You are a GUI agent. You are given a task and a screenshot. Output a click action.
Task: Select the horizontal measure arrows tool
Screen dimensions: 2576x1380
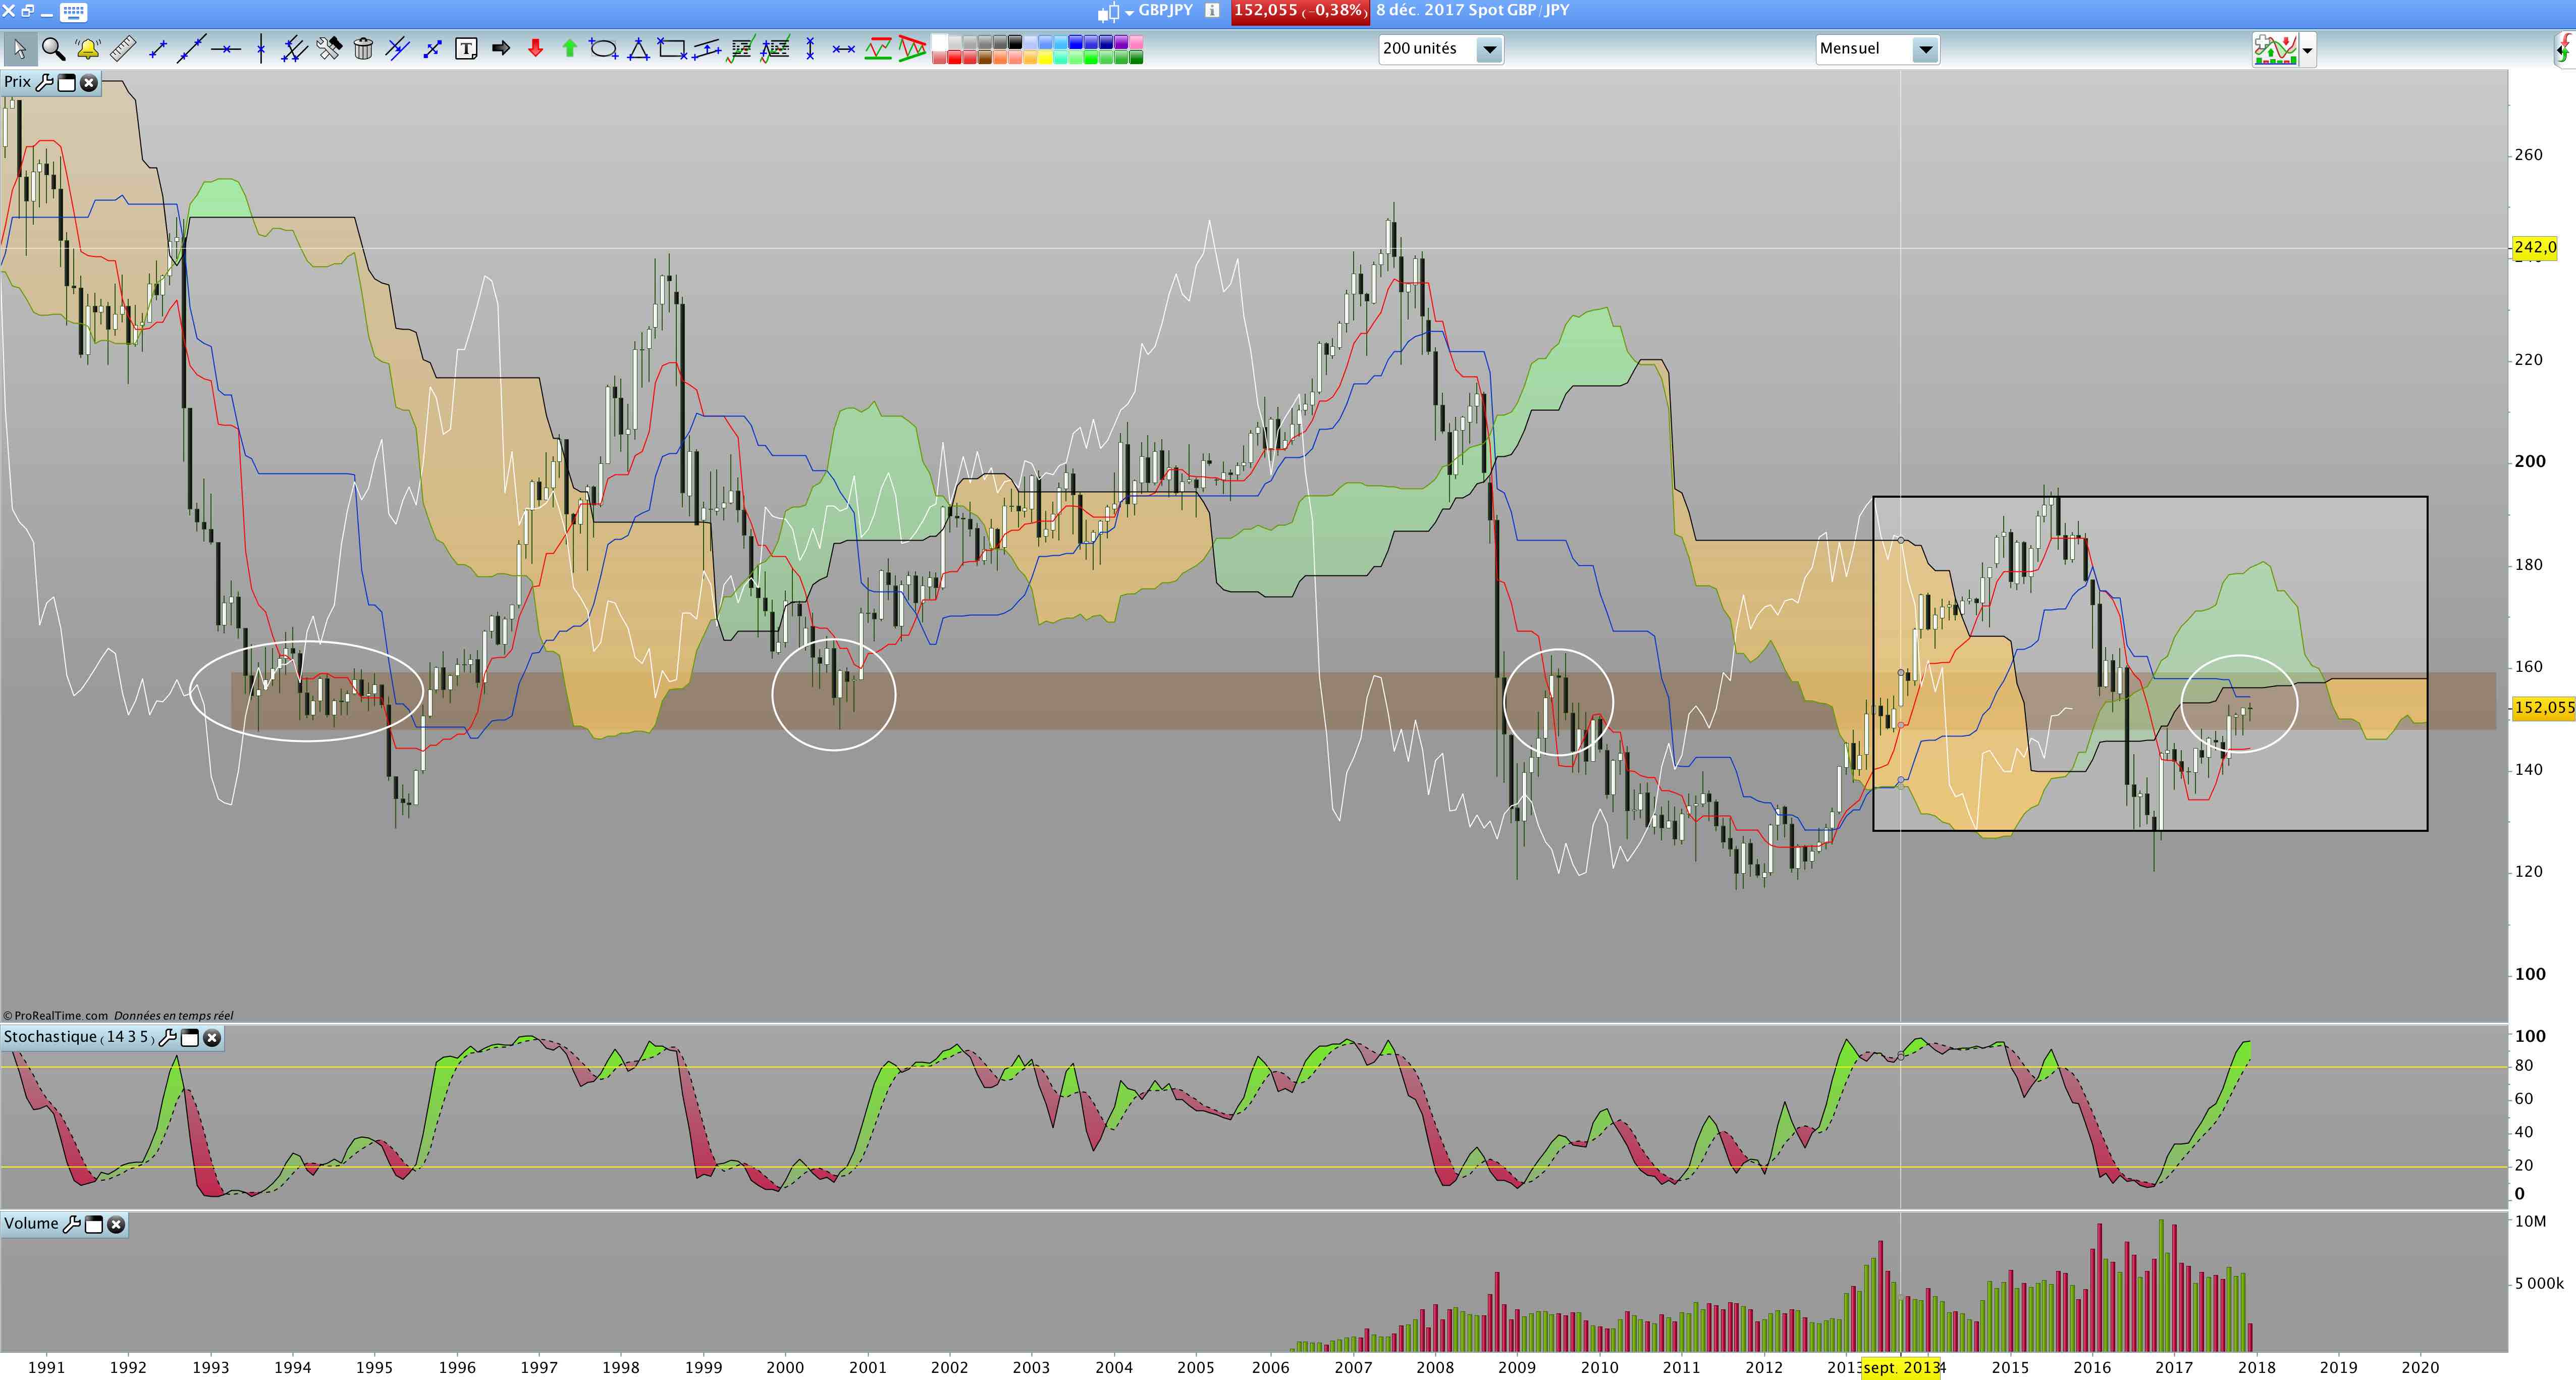[x=844, y=48]
